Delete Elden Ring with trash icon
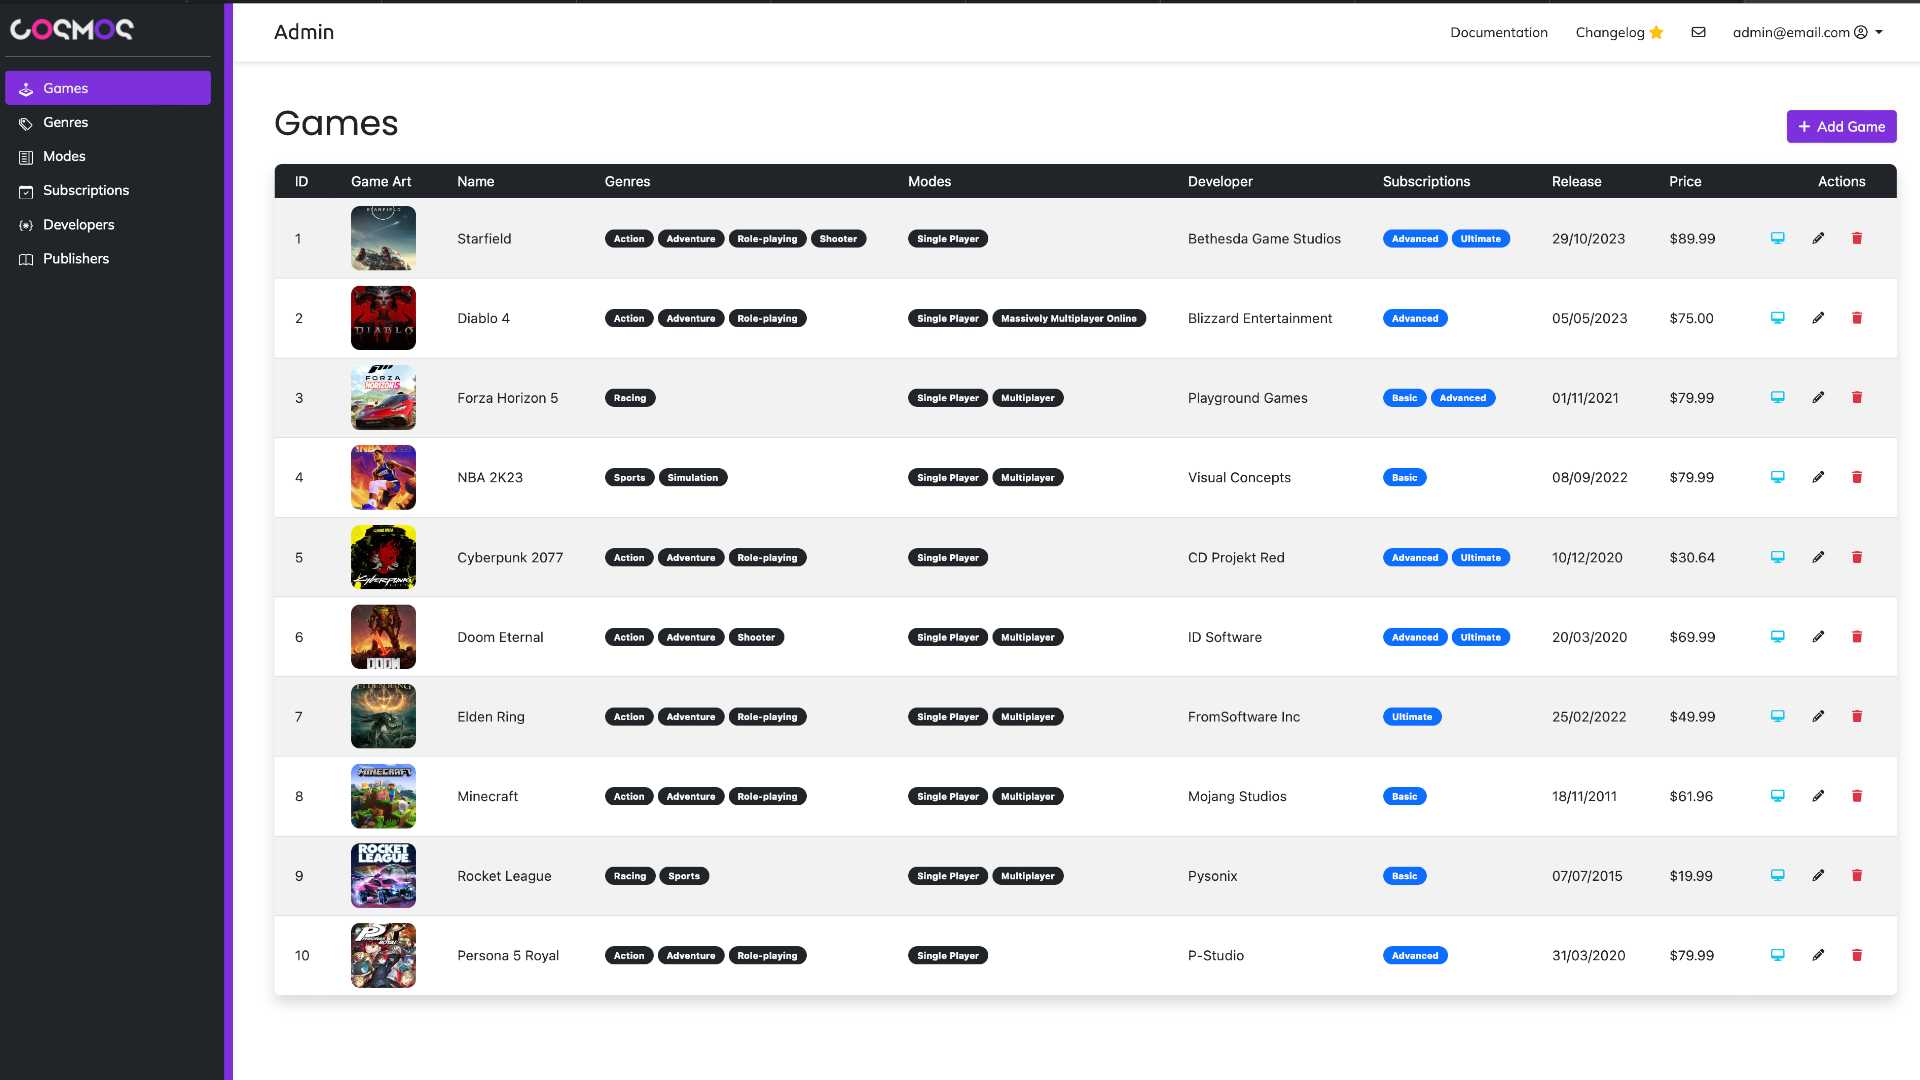The width and height of the screenshot is (1920, 1080). (x=1857, y=716)
